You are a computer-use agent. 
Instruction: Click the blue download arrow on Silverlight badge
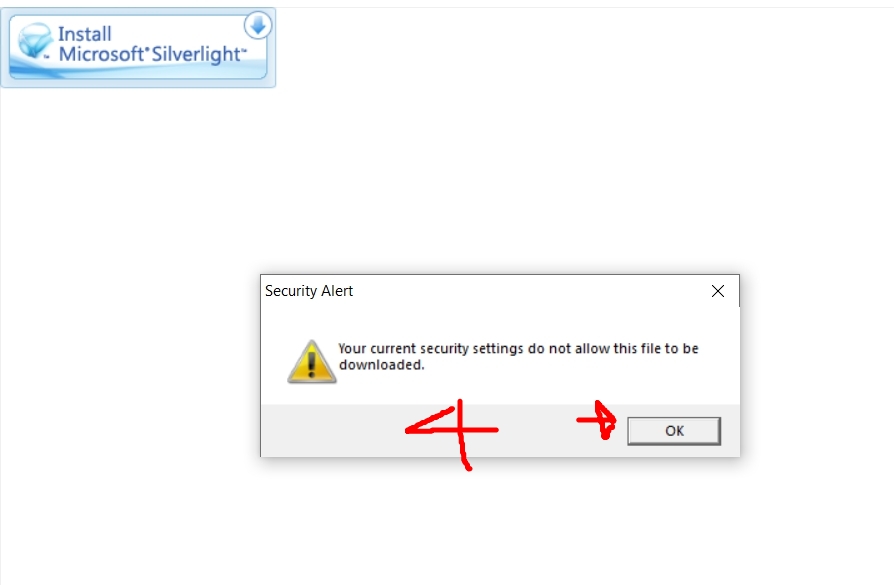(x=258, y=25)
